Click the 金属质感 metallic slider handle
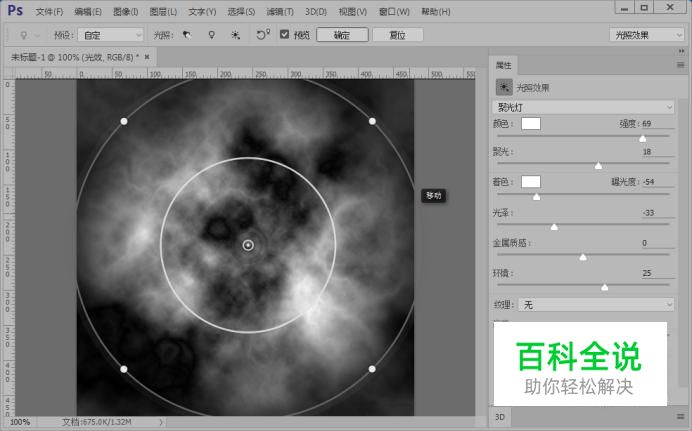The width and height of the screenshot is (692, 431). [583, 257]
